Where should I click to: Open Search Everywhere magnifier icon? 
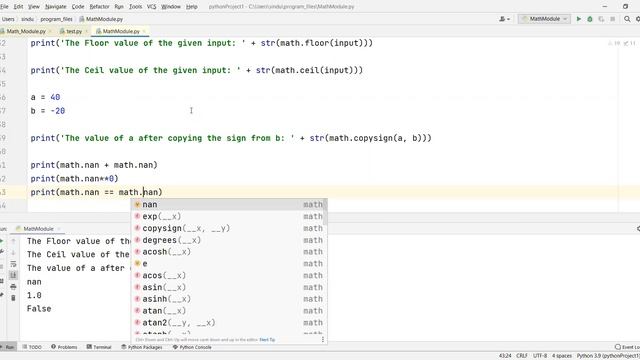627,19
